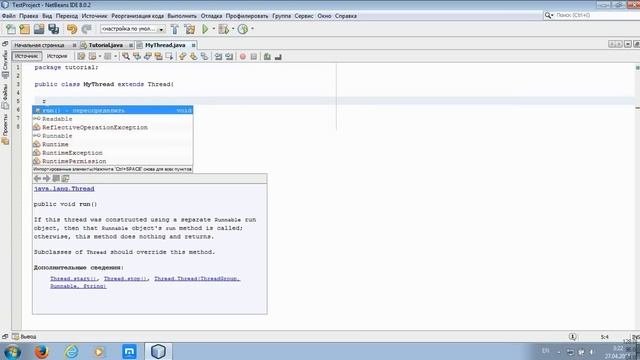Image resolution: width=640 pixels, height=360 pixels.
Task: Click the Comment lines icon
Action: [267, 57]
